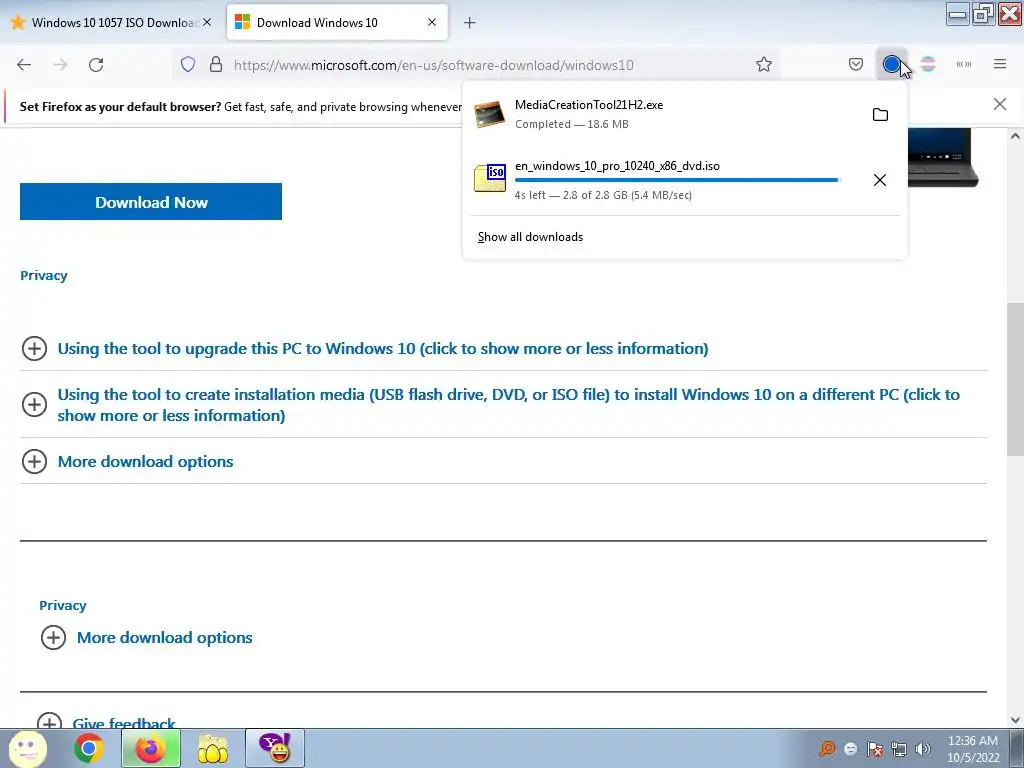Dismiss the default browser notification bar
The height and width of the screenshot is (768, 1024).
[x=999, y=104]
